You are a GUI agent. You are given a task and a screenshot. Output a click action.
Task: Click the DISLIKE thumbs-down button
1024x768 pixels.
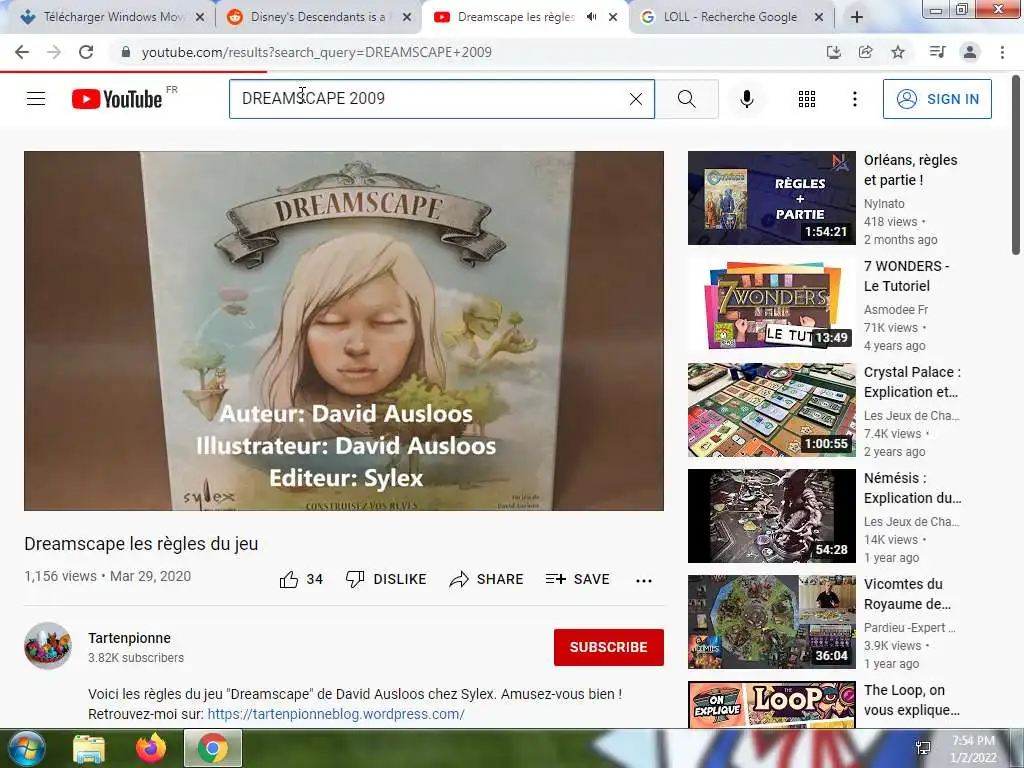coord(386,579)
